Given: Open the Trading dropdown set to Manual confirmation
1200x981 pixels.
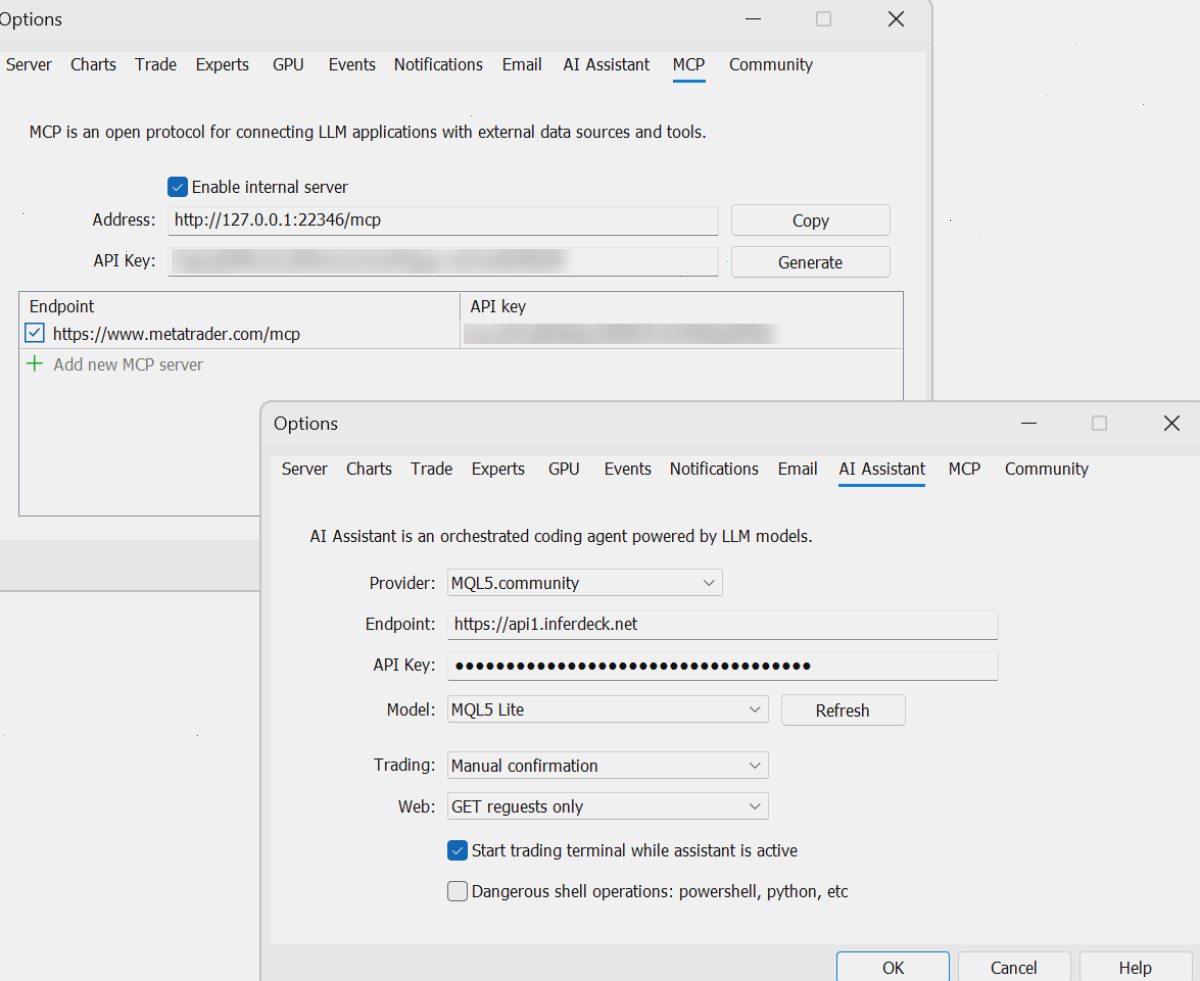Looking at the screenshot, I should [x=608, y=766].
